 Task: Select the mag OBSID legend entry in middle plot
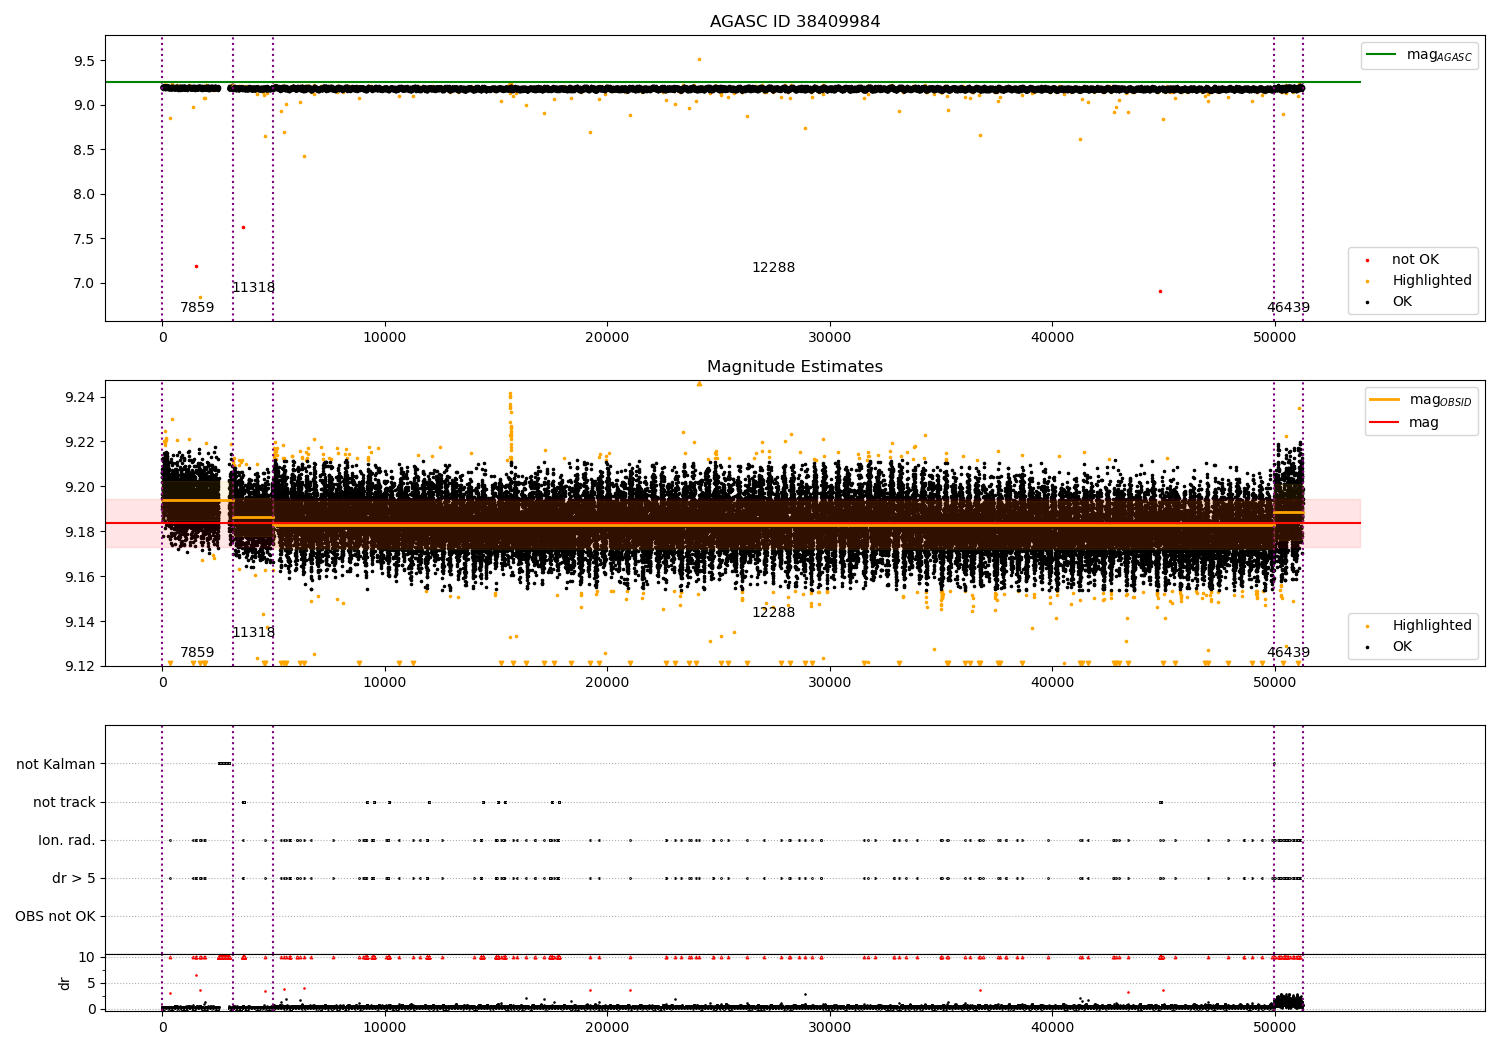(x=1421, y=400)
